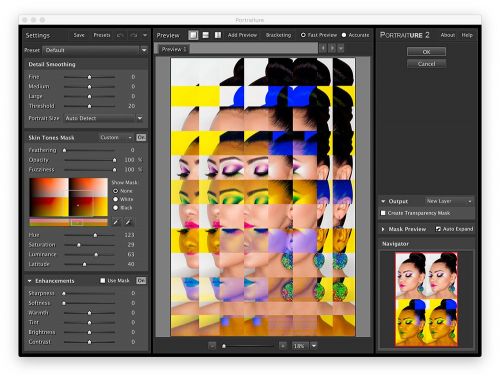
Task: Check Create Transparency Mask
Action: pos(383,213)
